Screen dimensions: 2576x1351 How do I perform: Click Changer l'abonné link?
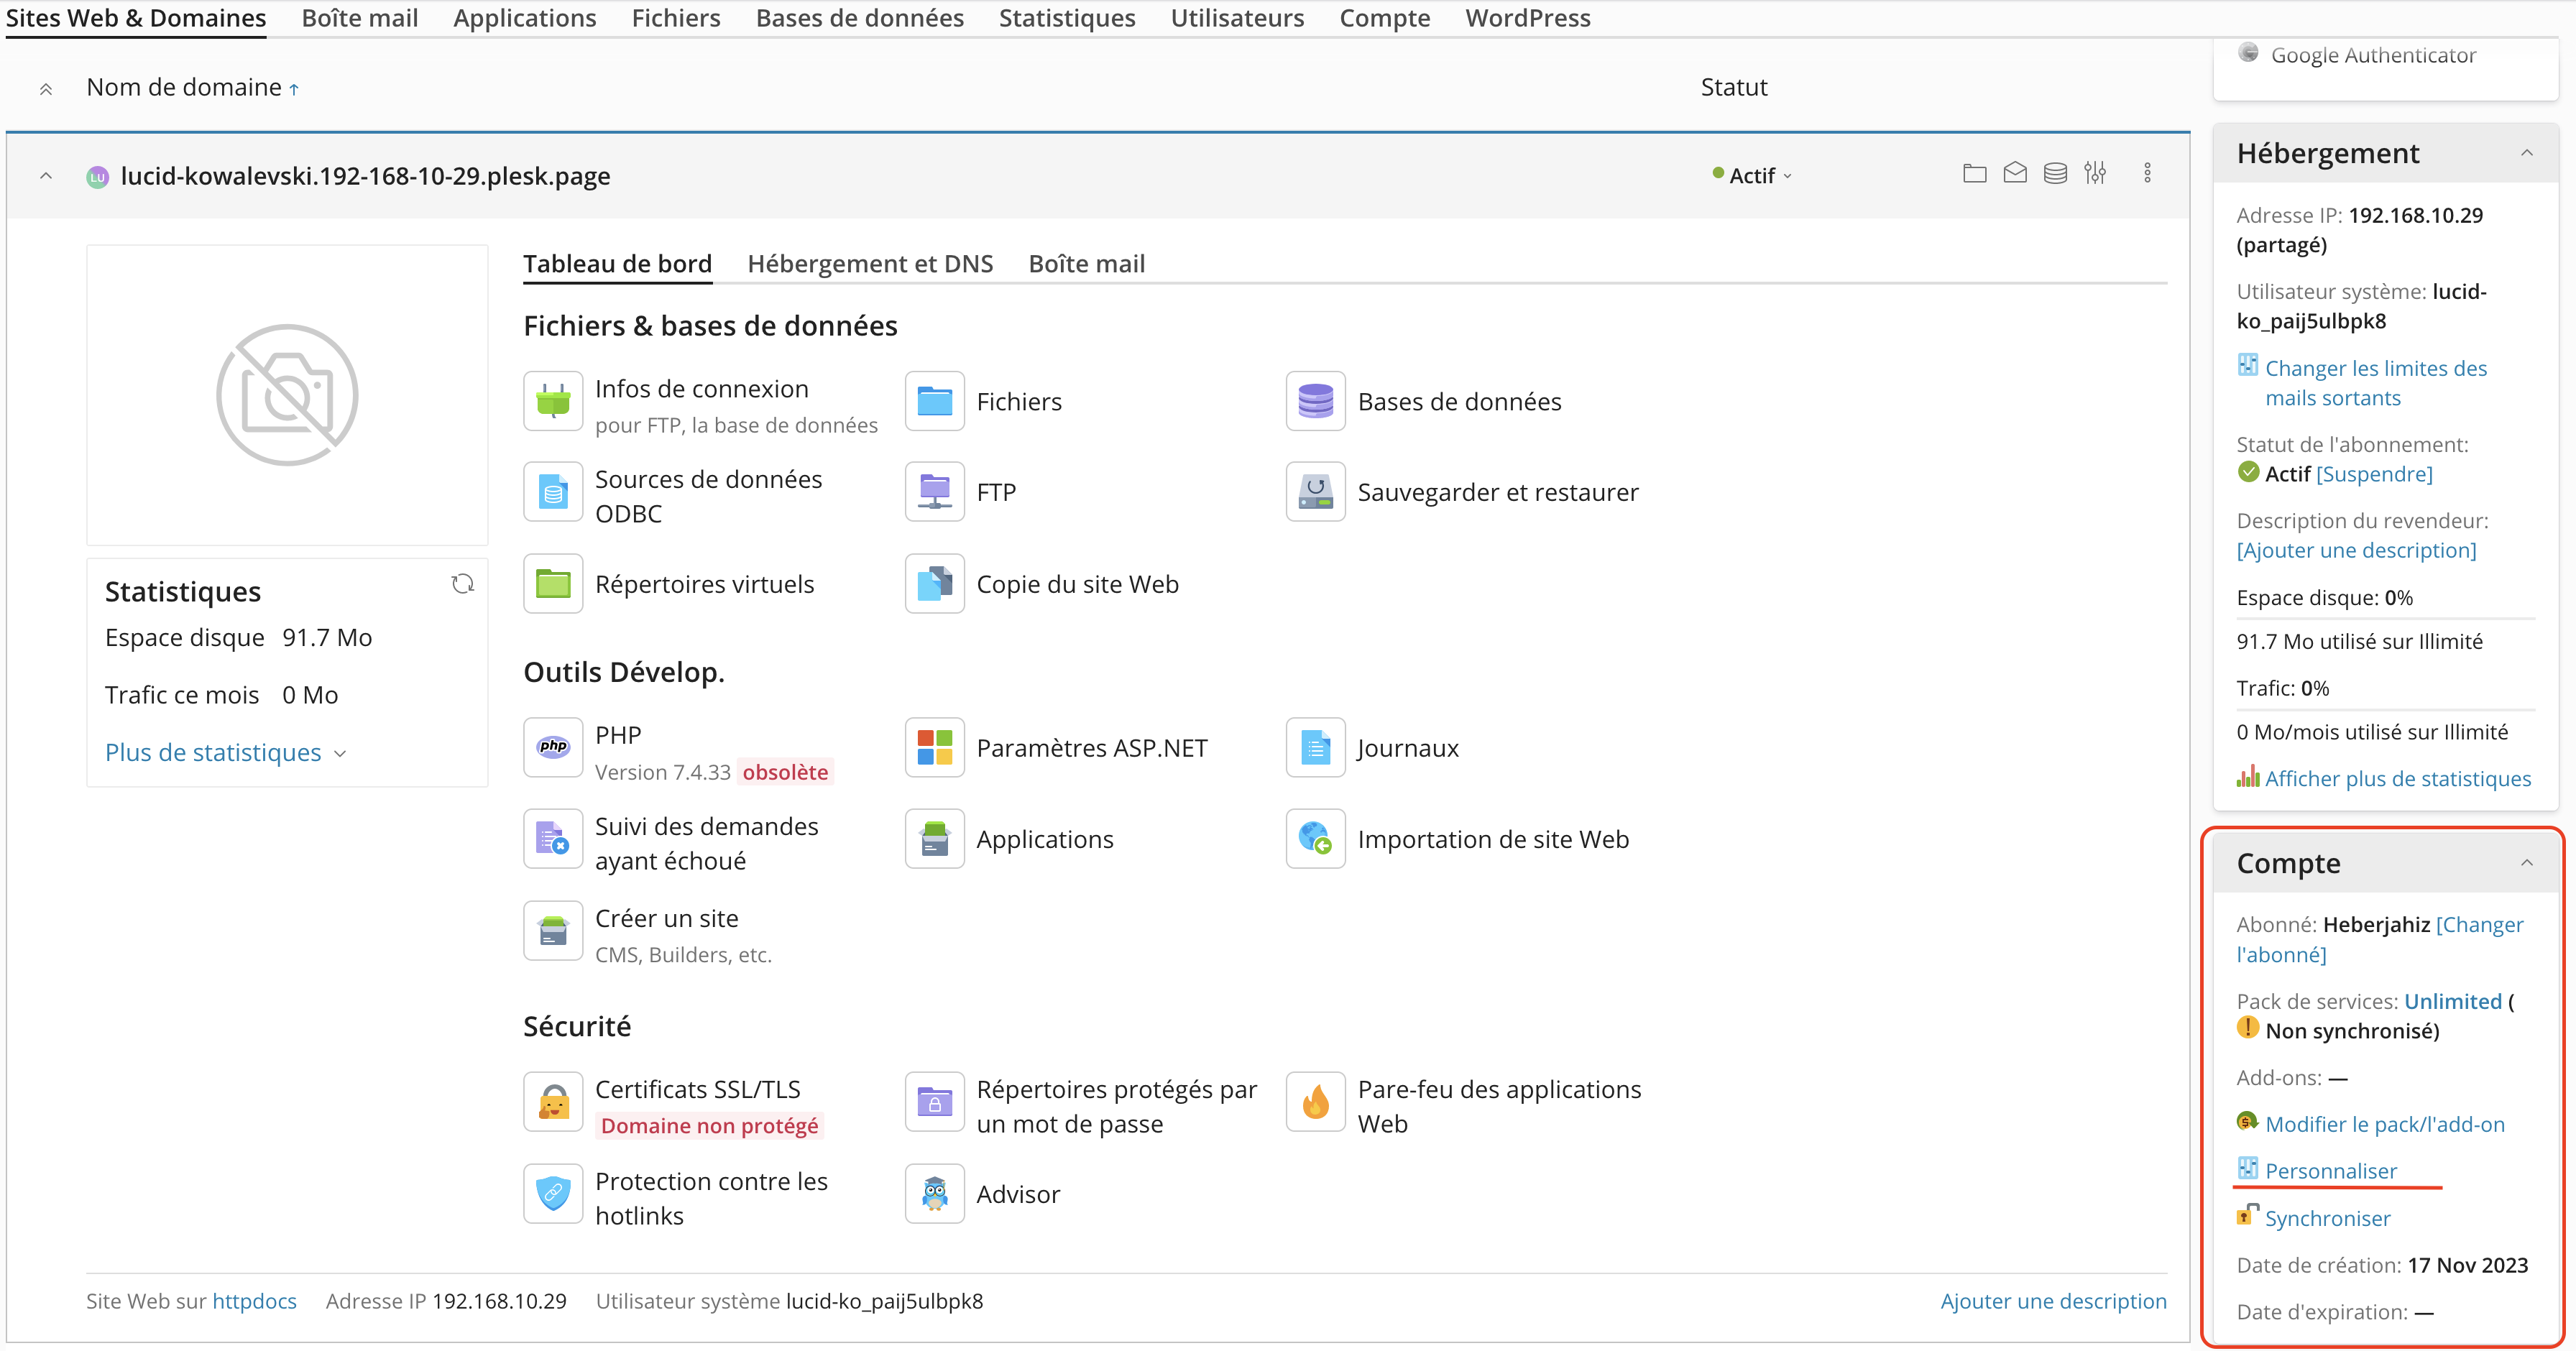coord(2380,940)
